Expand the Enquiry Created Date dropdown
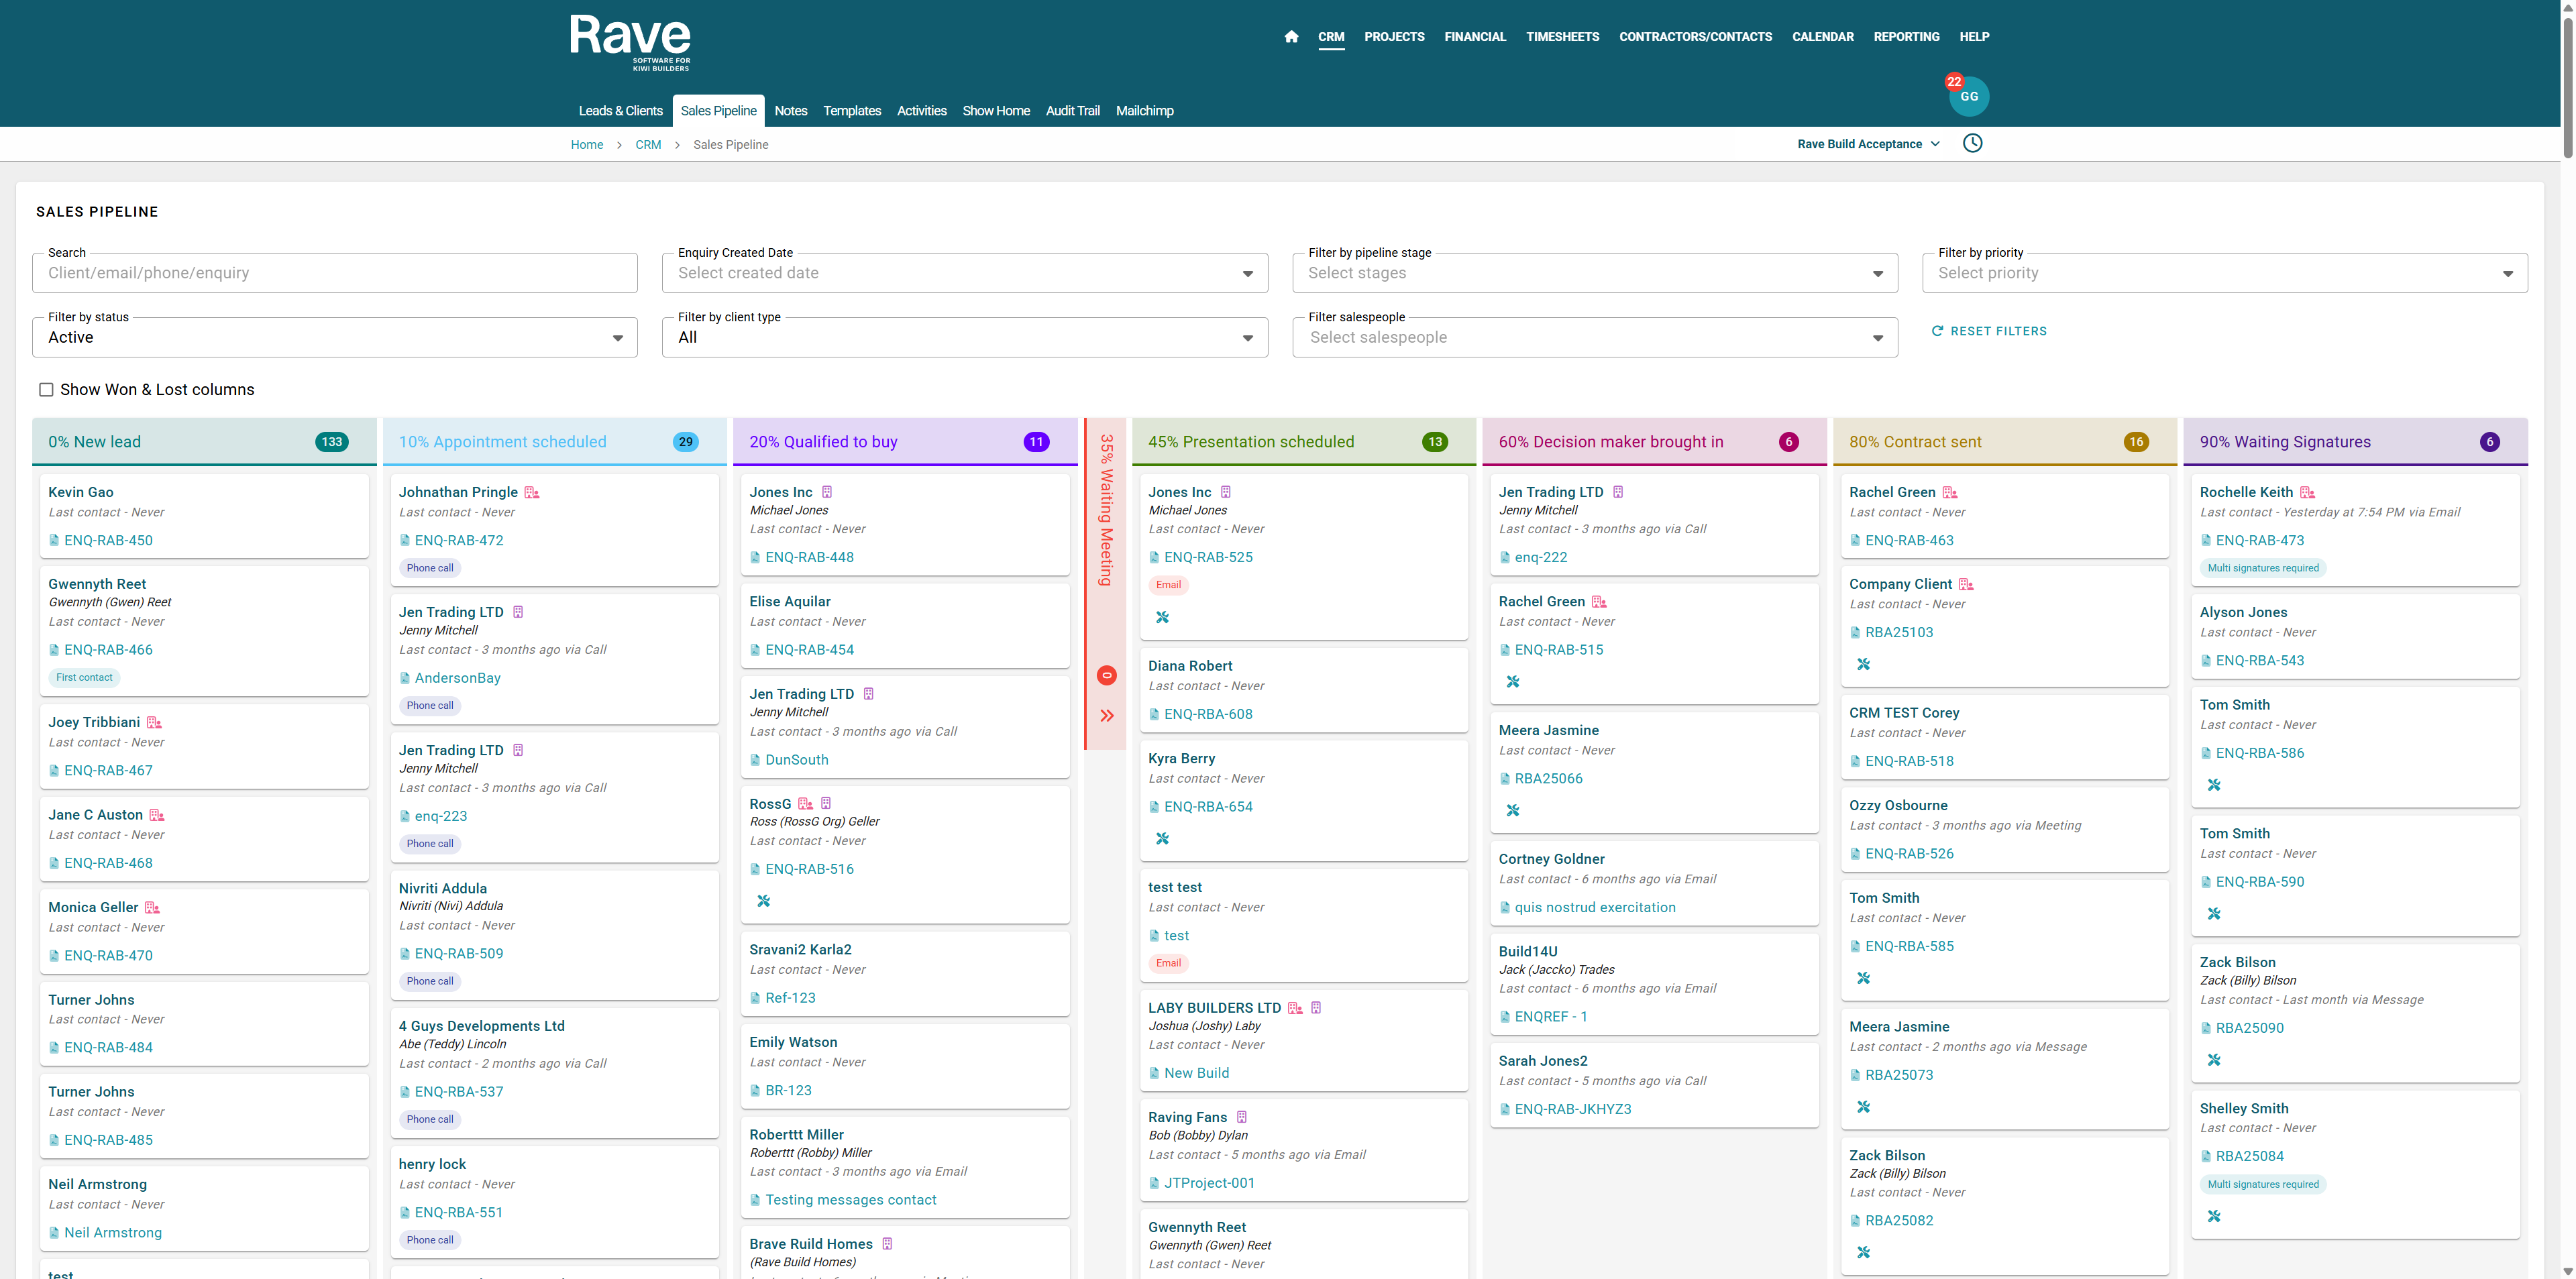 tap(964, 273)
